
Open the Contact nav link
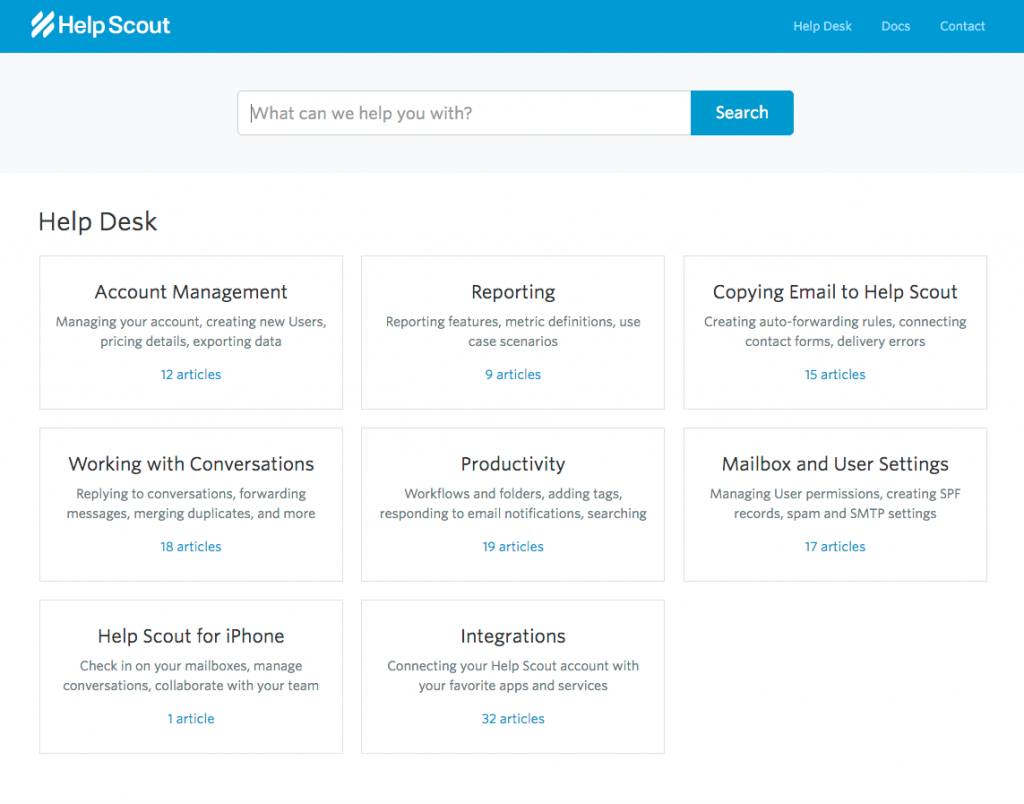click(x=962, y=26)
